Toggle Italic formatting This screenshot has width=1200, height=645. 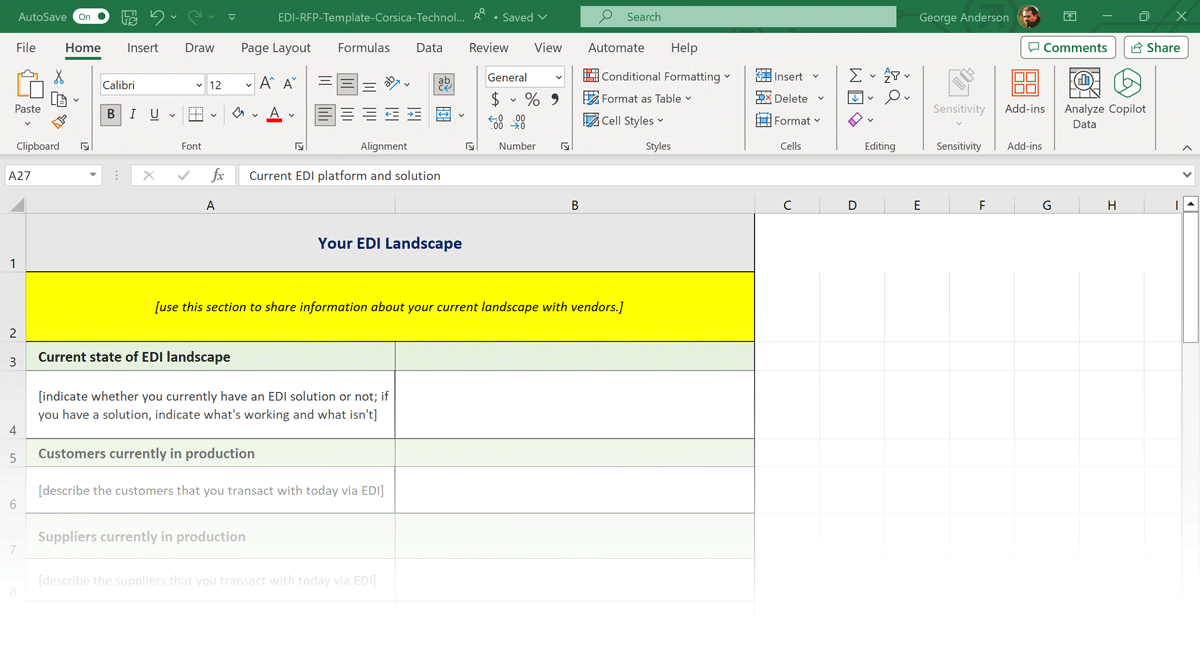click(132, 115)
